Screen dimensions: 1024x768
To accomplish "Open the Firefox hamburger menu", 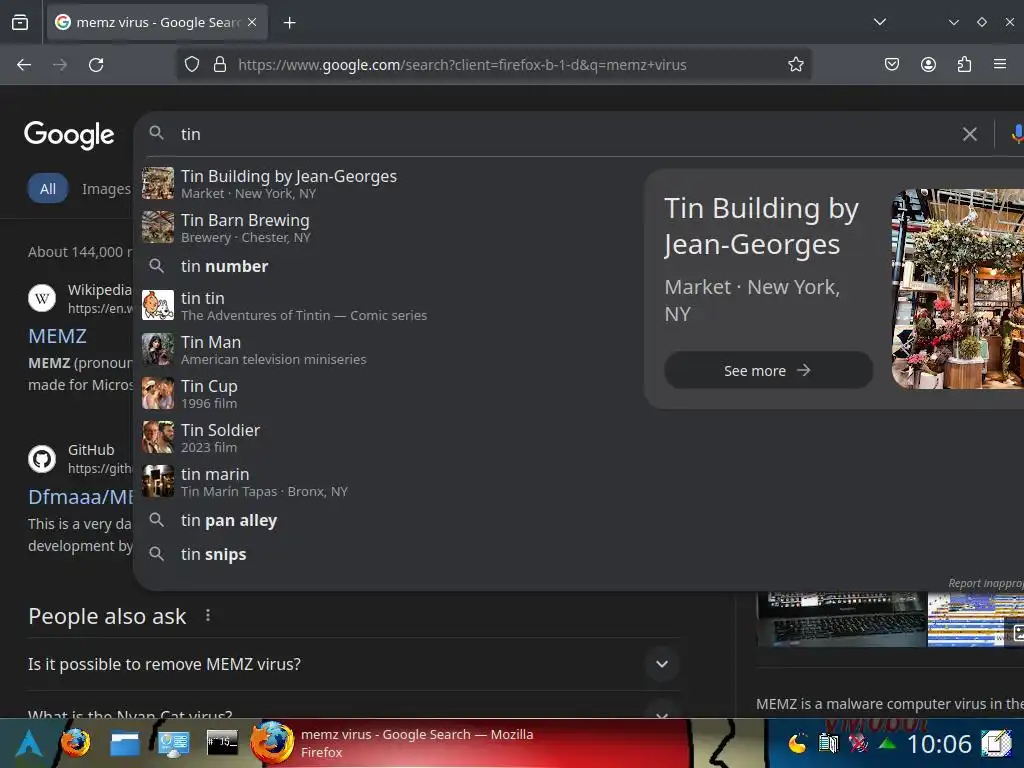I will pos(1000,65).
